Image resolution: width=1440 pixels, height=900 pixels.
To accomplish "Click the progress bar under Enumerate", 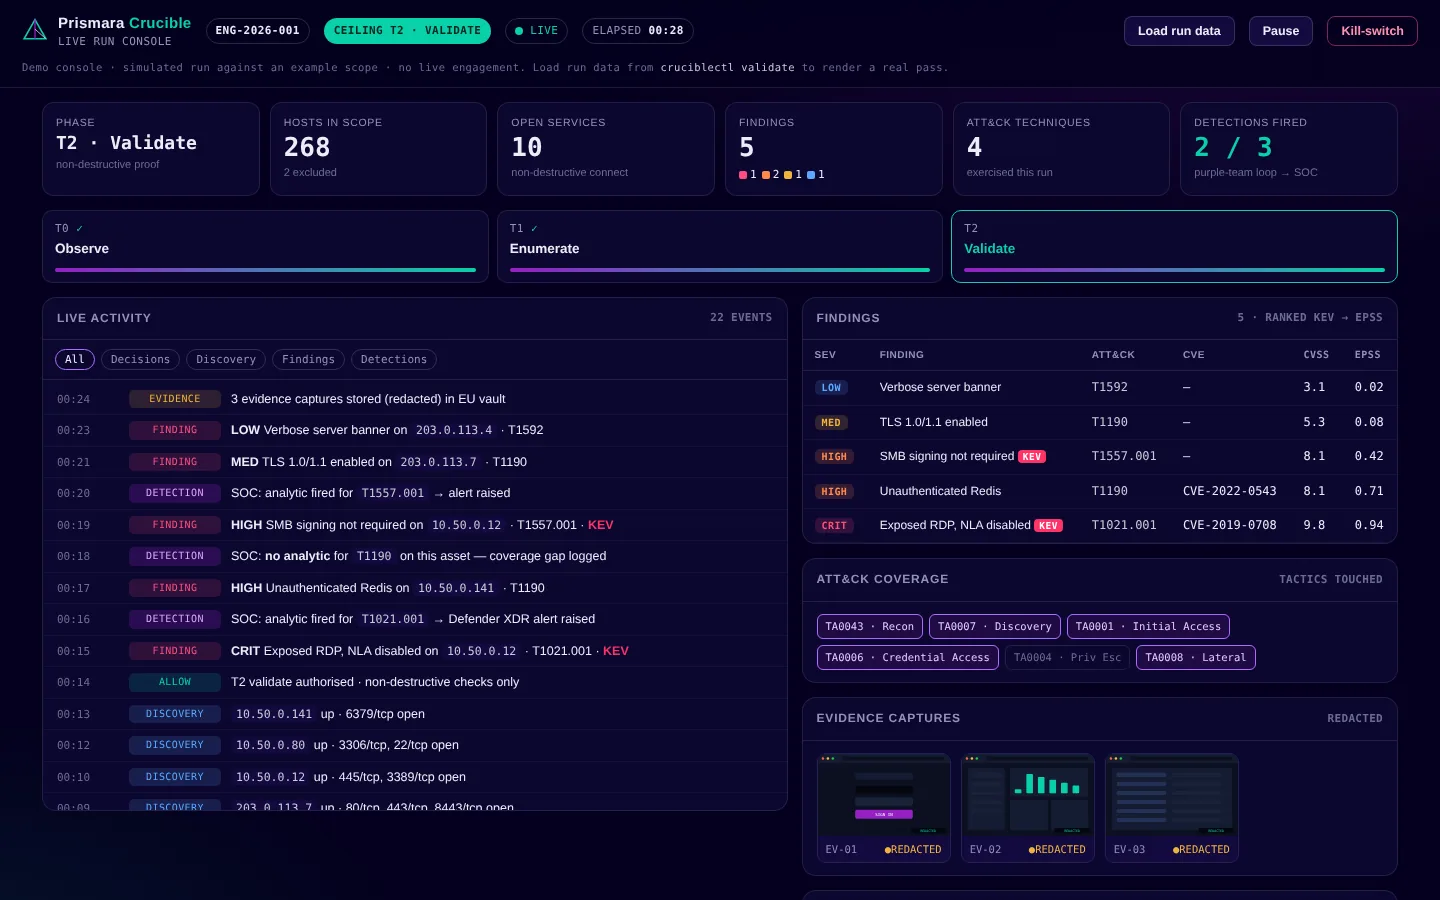I will coord(720,270).
